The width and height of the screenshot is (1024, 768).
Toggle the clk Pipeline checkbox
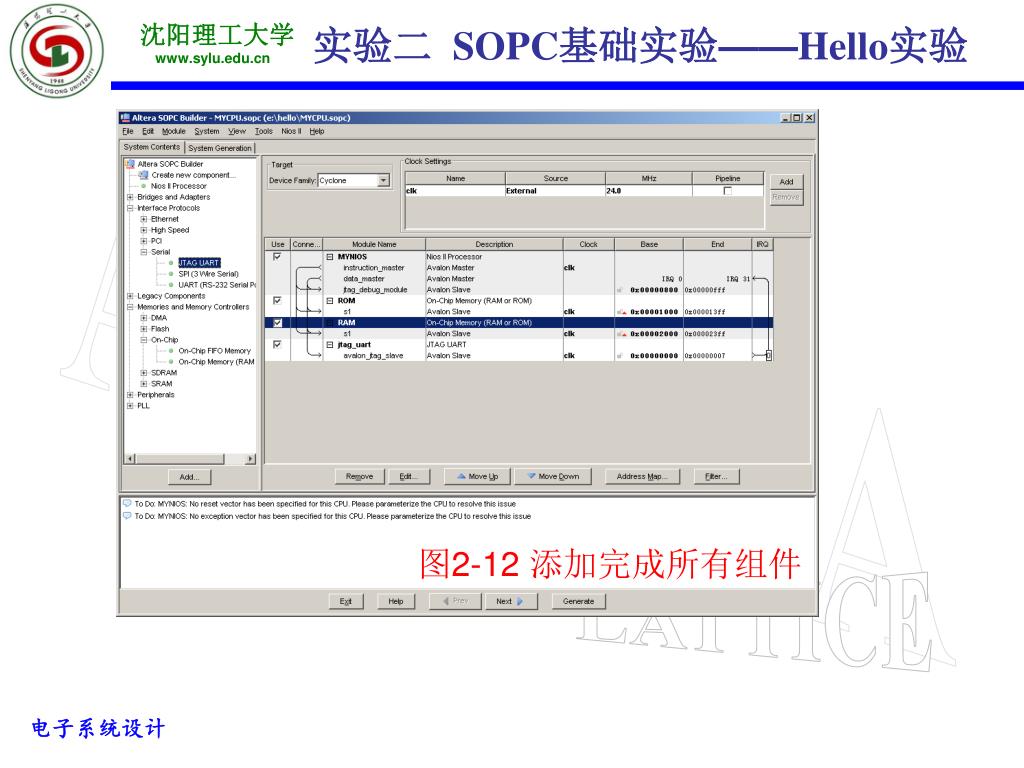click(x=728, y=191)
